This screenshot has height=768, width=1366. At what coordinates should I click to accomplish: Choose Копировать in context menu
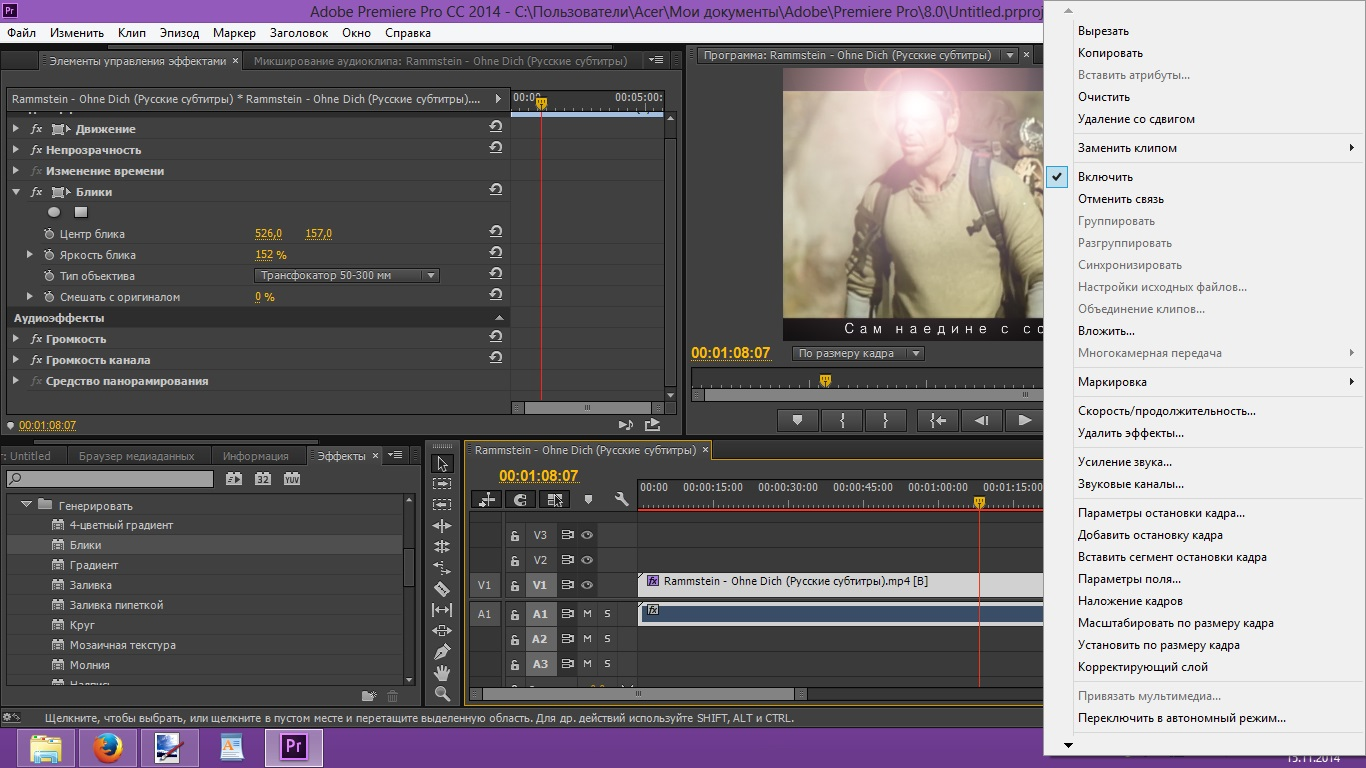[1110, 53]
